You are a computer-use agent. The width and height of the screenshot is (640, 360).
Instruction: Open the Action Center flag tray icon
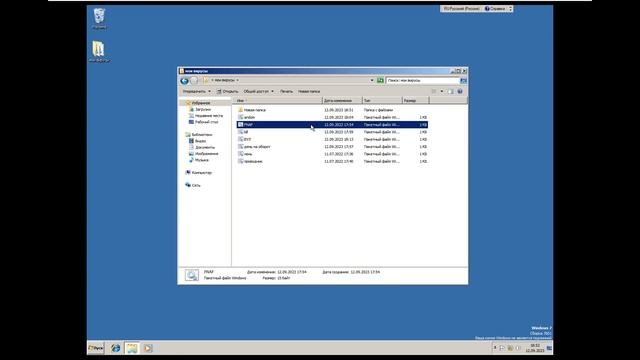point(502,348)
